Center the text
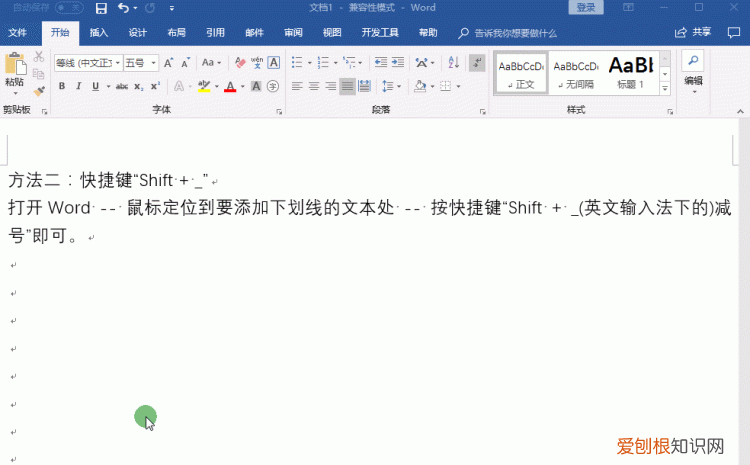 click(x=314, y=86)
